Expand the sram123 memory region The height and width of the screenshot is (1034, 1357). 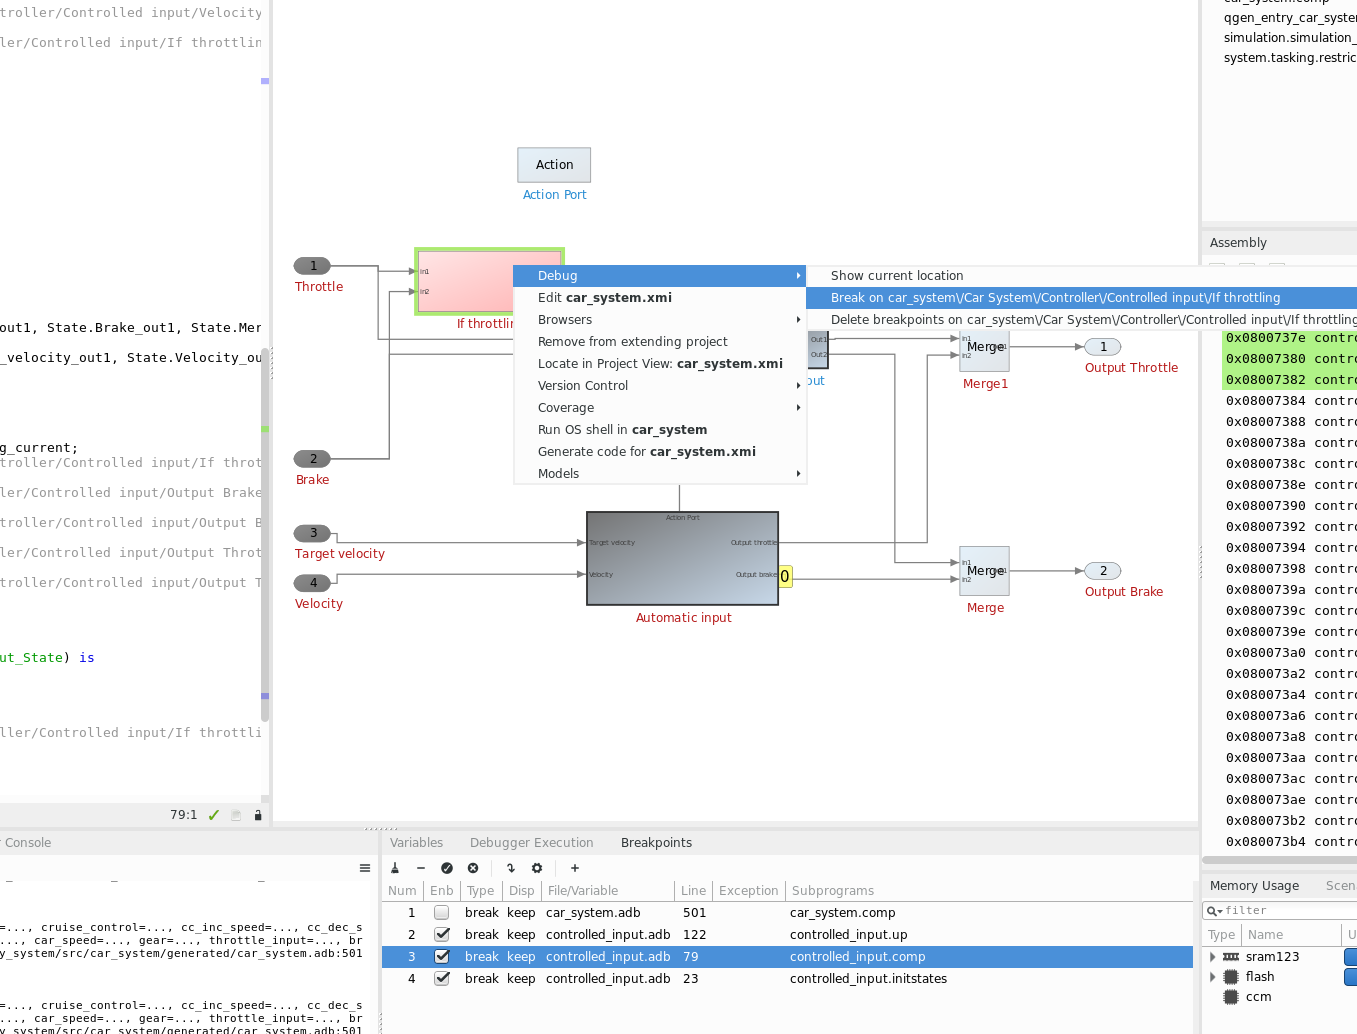point(1213,957)
